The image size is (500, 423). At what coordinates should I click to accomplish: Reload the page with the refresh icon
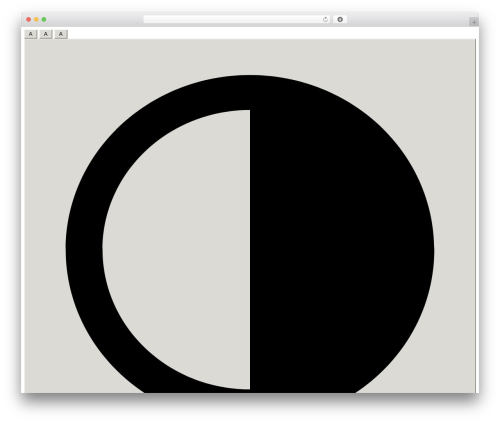tap(325, 19)
